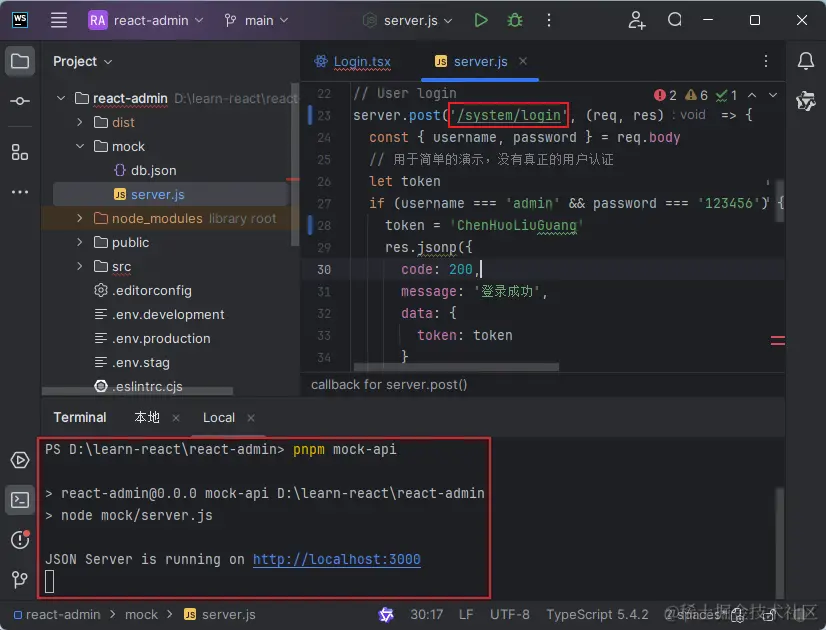Click mock breadcrumb in status bar
This screenshot has width=826, height=630.
tap(141, 615)
